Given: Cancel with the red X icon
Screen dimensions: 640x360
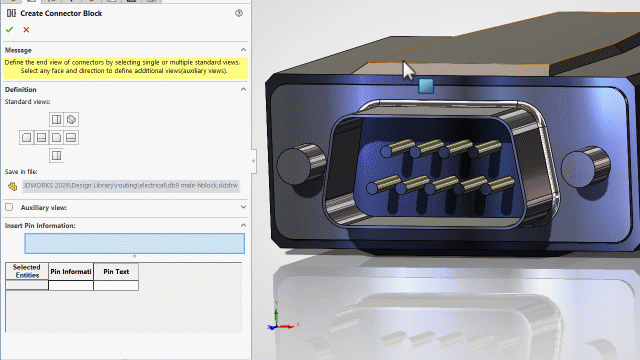Looking at the screenshot, I should 26,30.
